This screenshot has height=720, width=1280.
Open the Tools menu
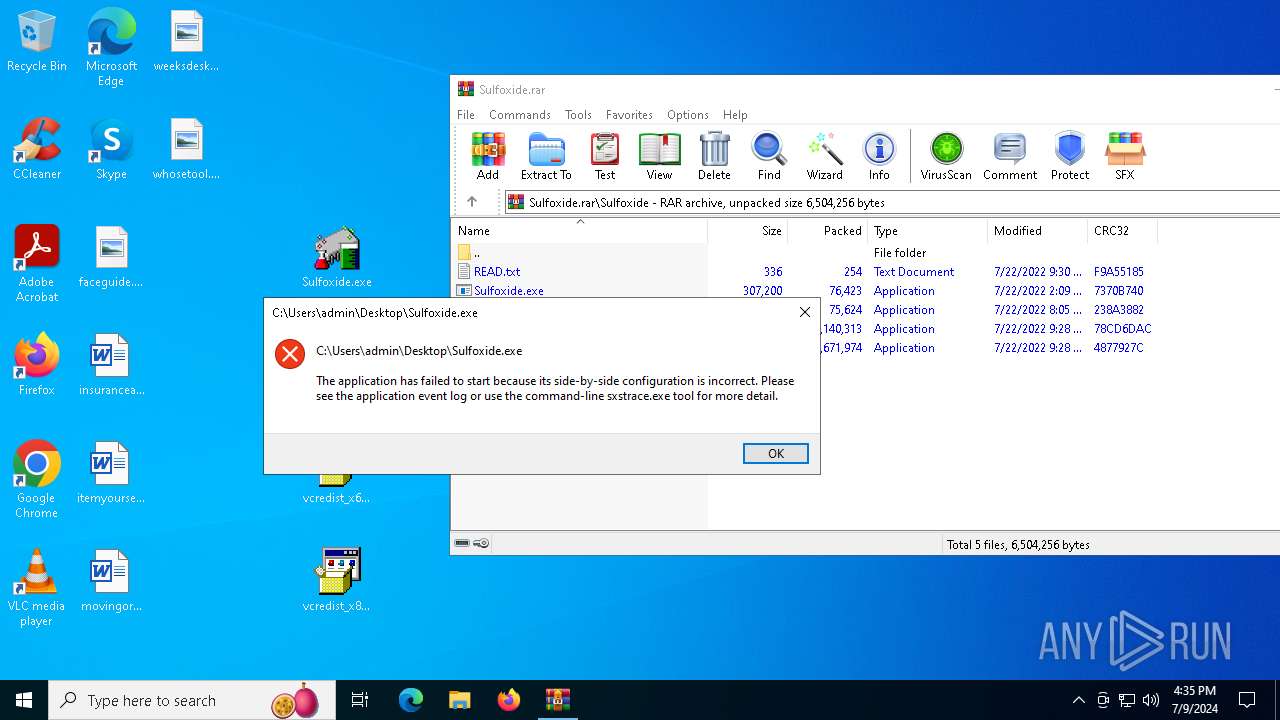tap(578, 115)
